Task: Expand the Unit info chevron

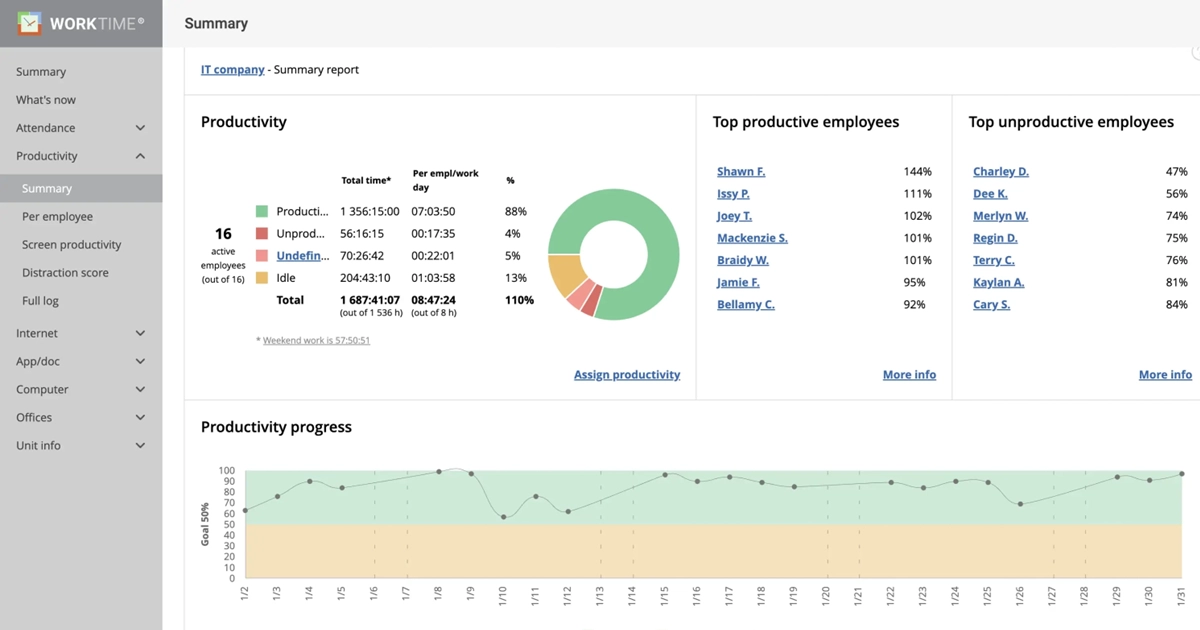Action: click(140, 445)
